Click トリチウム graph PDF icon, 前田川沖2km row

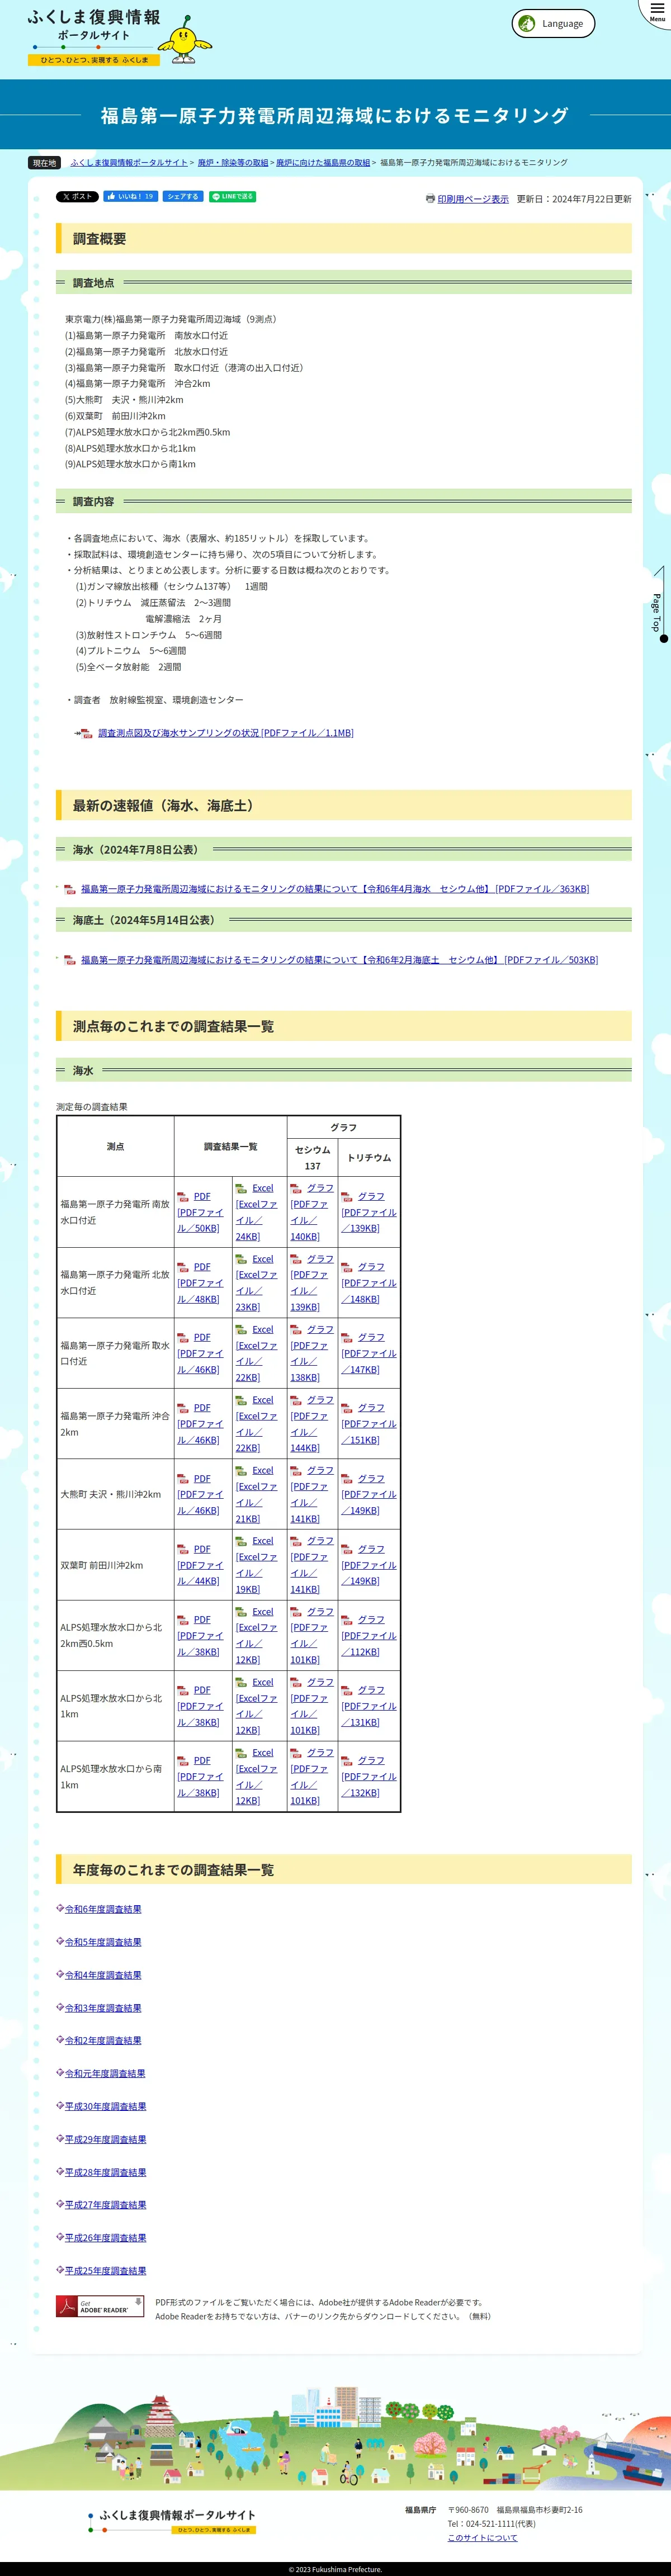tap(347, 1549)
